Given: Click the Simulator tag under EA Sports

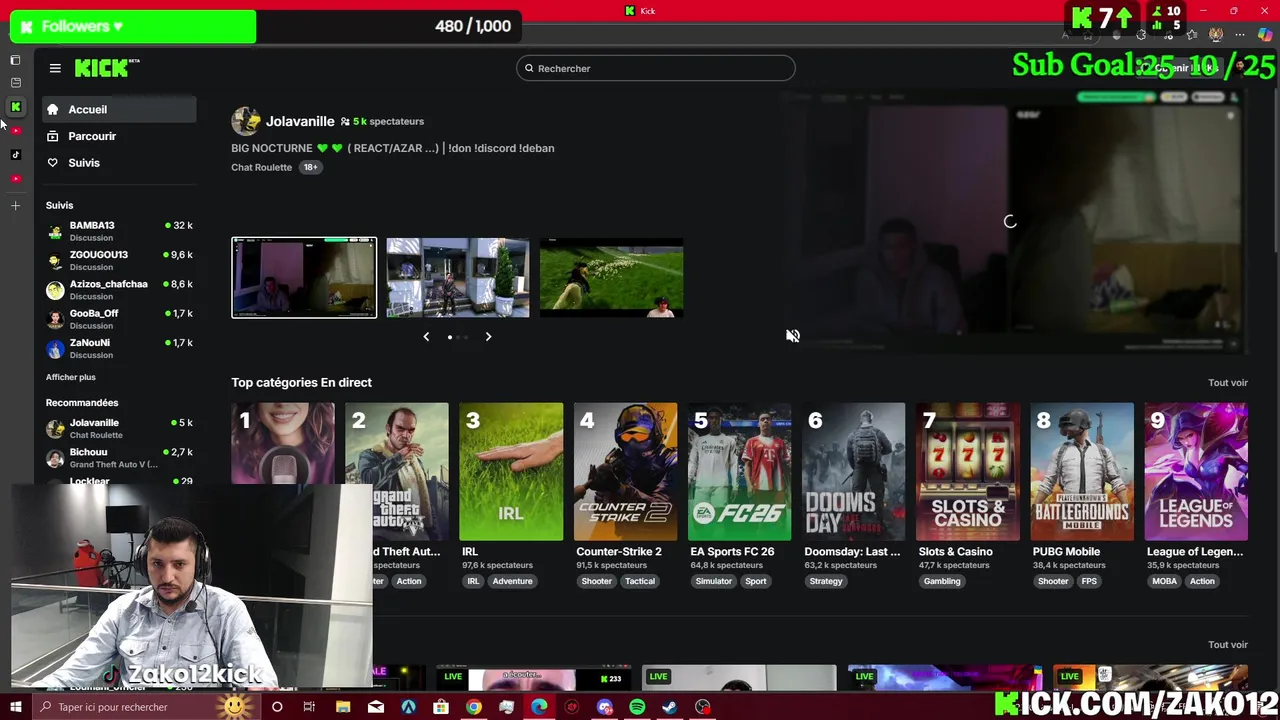Looking at the screenshot, I should click(x=714, y=581).
